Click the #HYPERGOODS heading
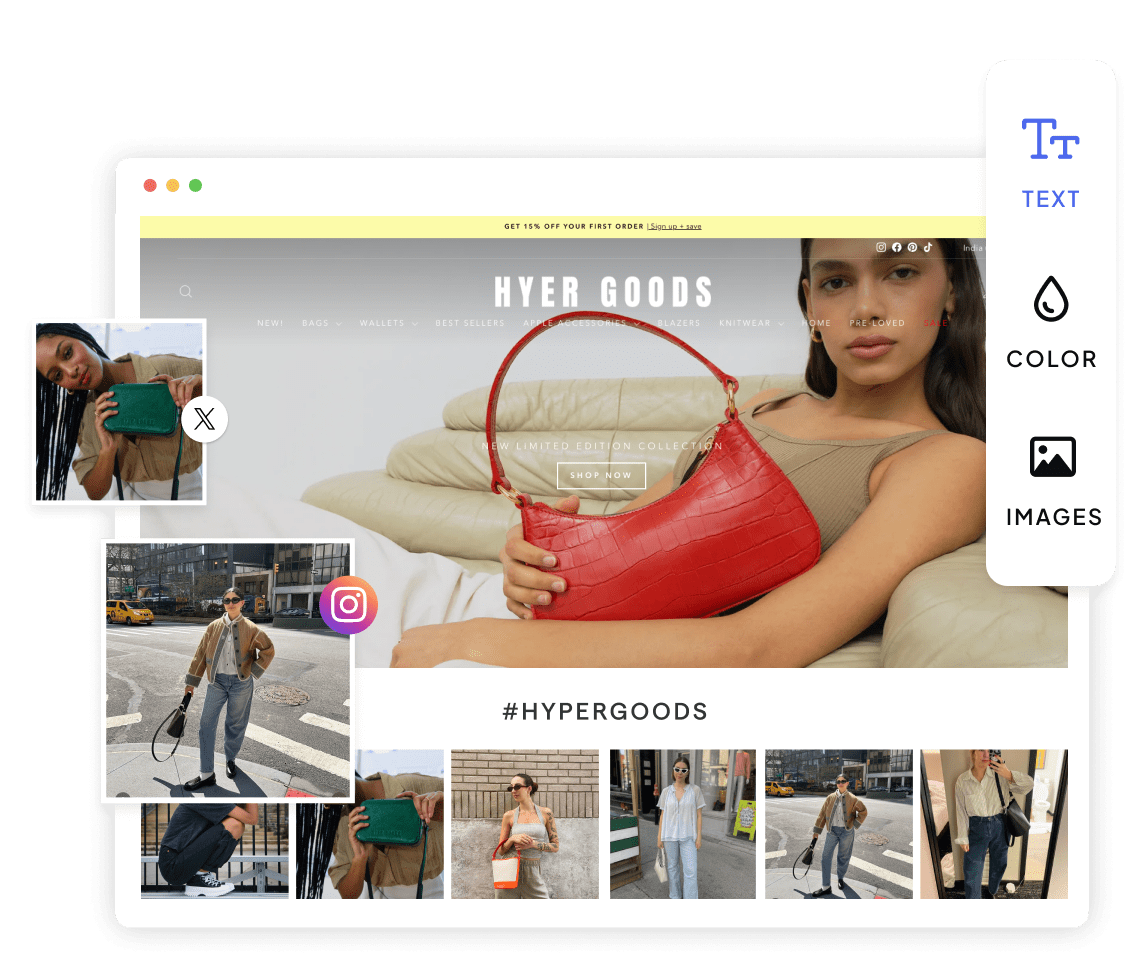The height and width of the screenshot is (978, 1140). (x=605, y=711)
